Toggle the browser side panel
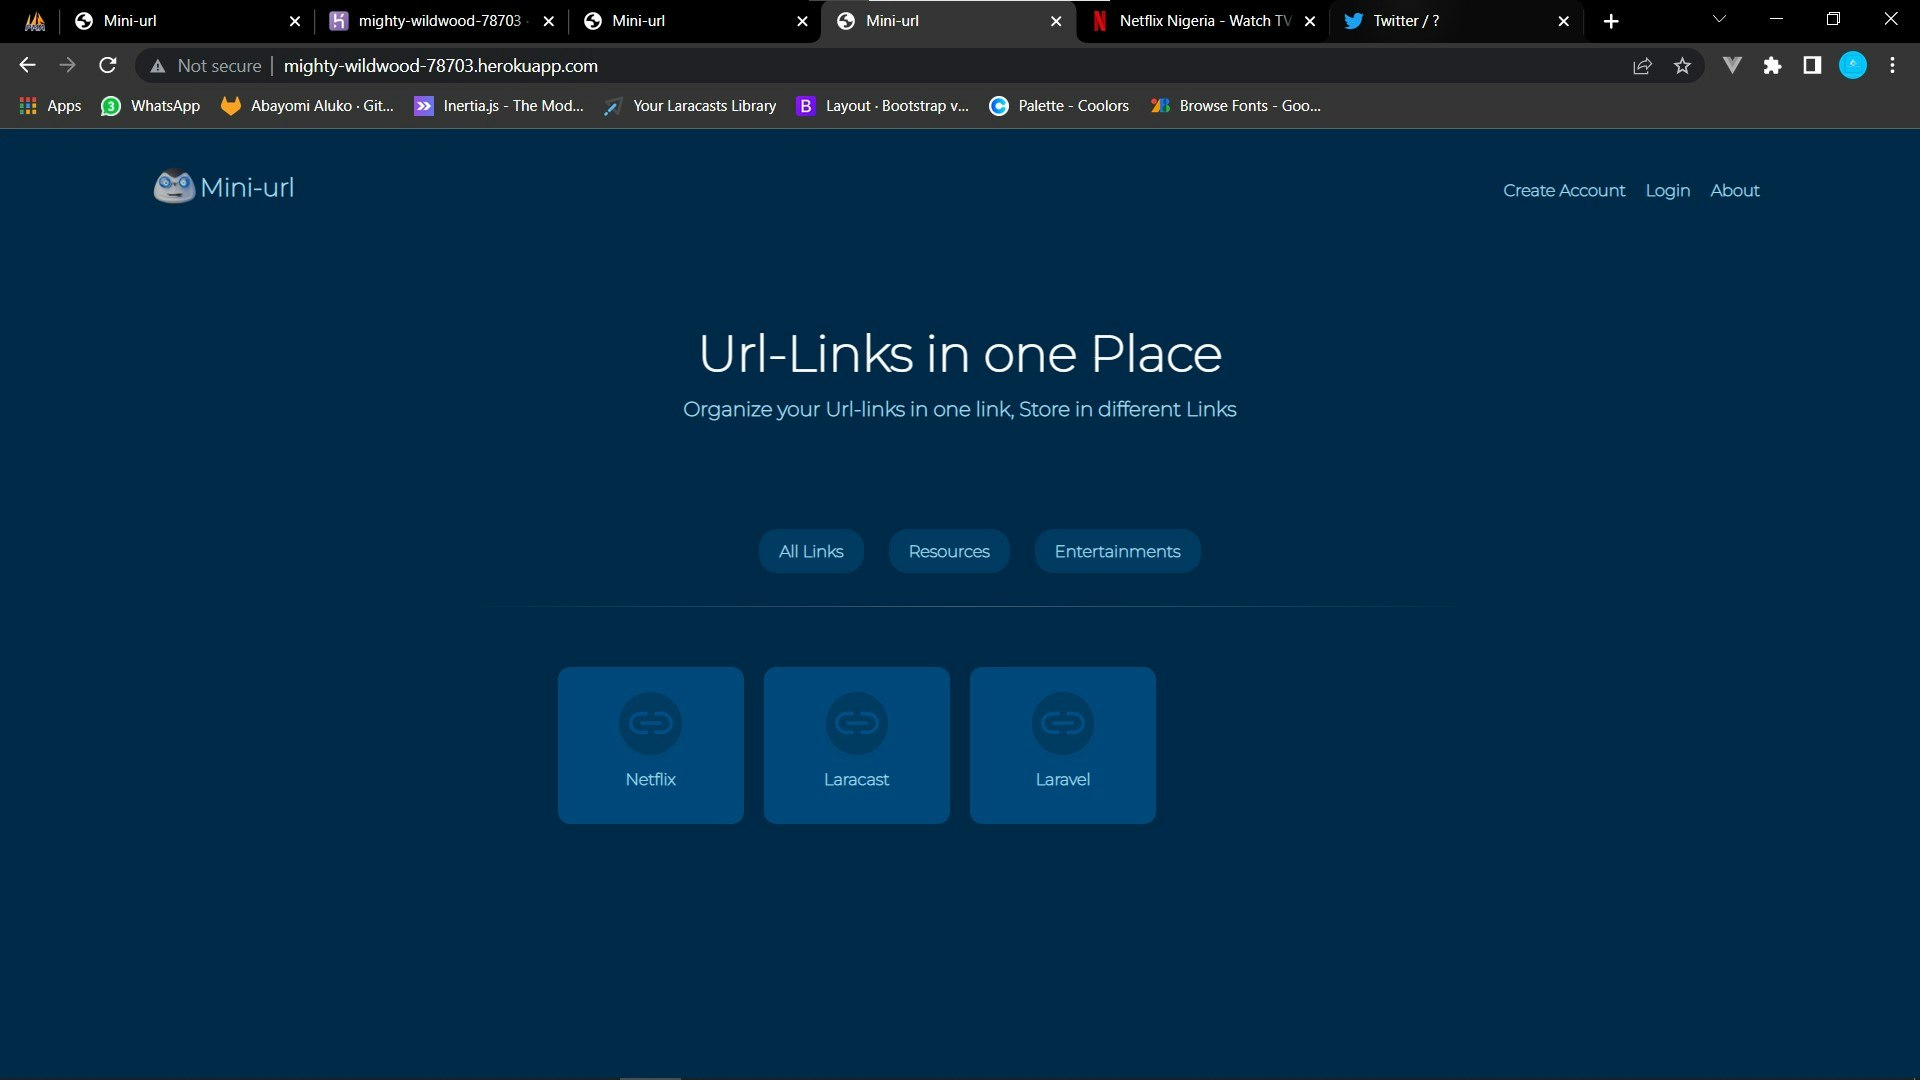The width and height of the screenshot is (1920, 1080). click(x=1812, y=66)
